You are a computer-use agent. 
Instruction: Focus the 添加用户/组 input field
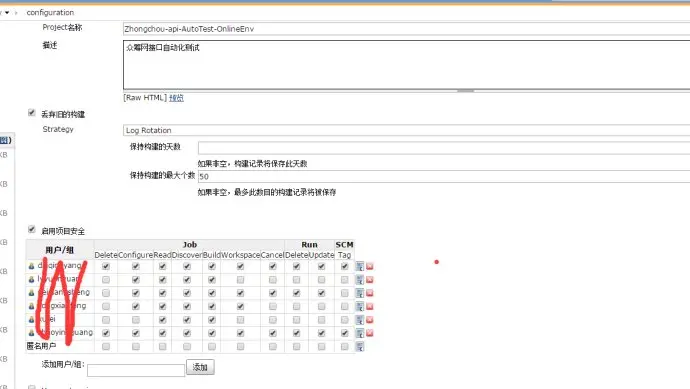136,371
